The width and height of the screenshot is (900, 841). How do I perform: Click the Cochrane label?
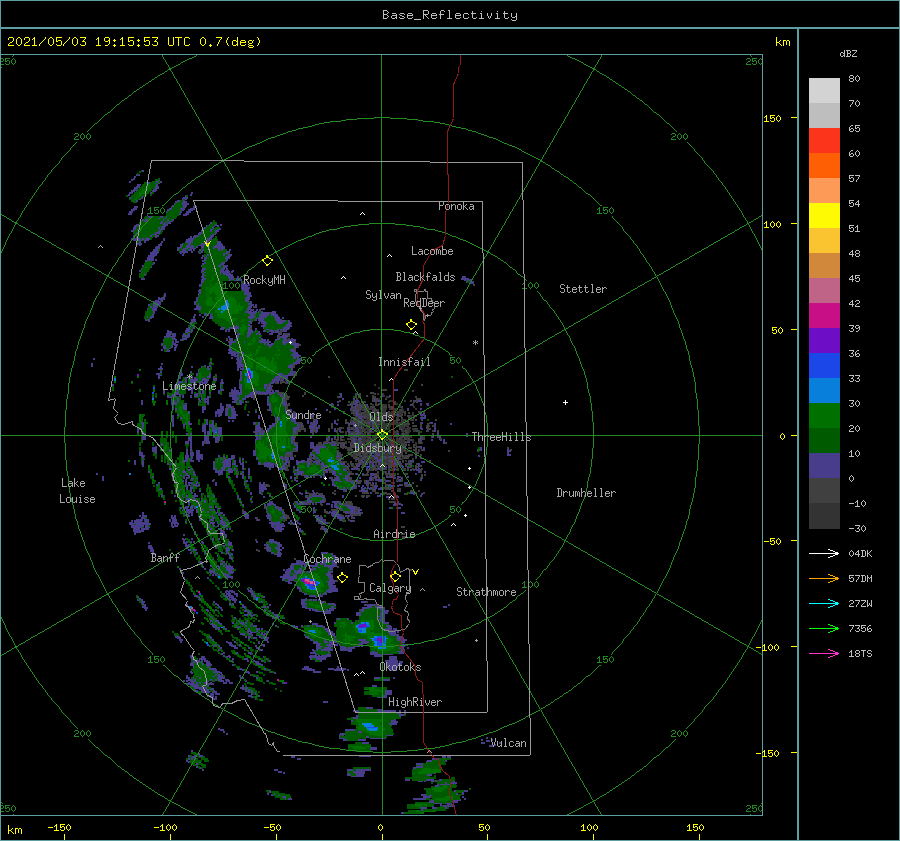[327, 559]
